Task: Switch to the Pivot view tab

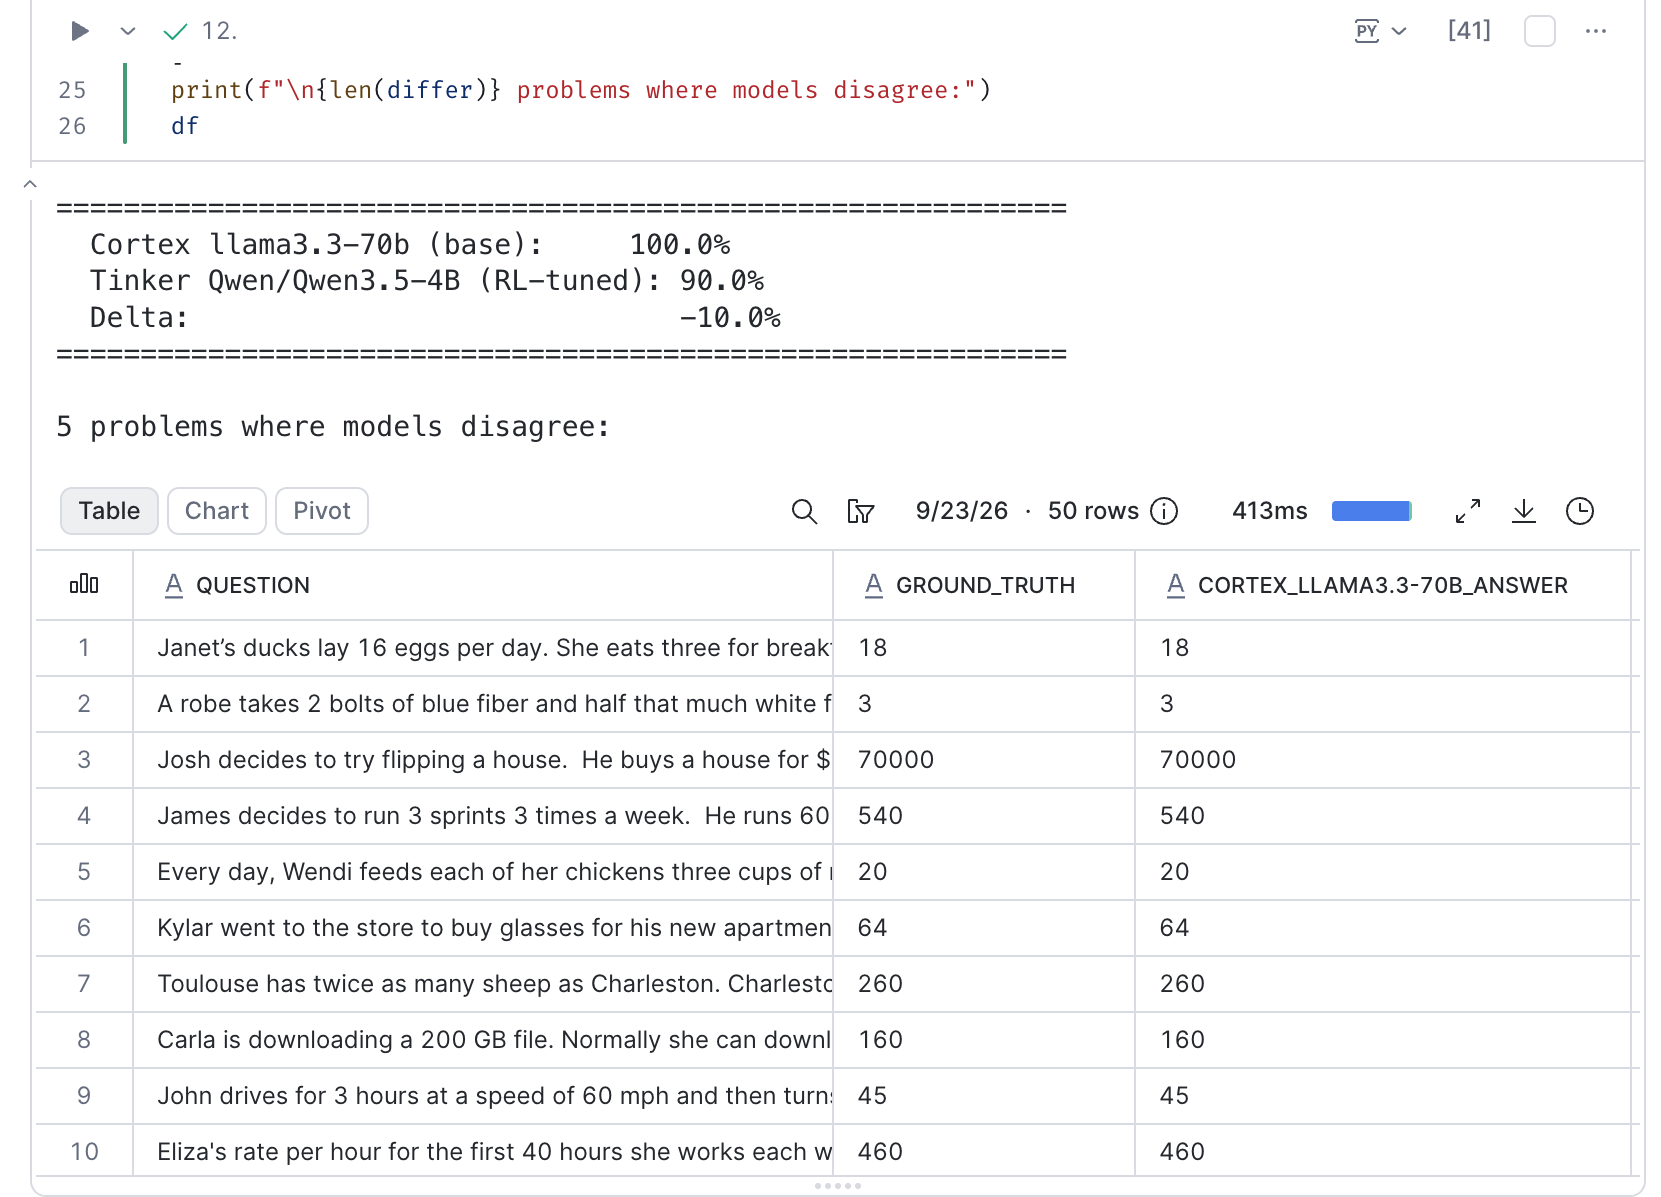Action: point(322,511)
